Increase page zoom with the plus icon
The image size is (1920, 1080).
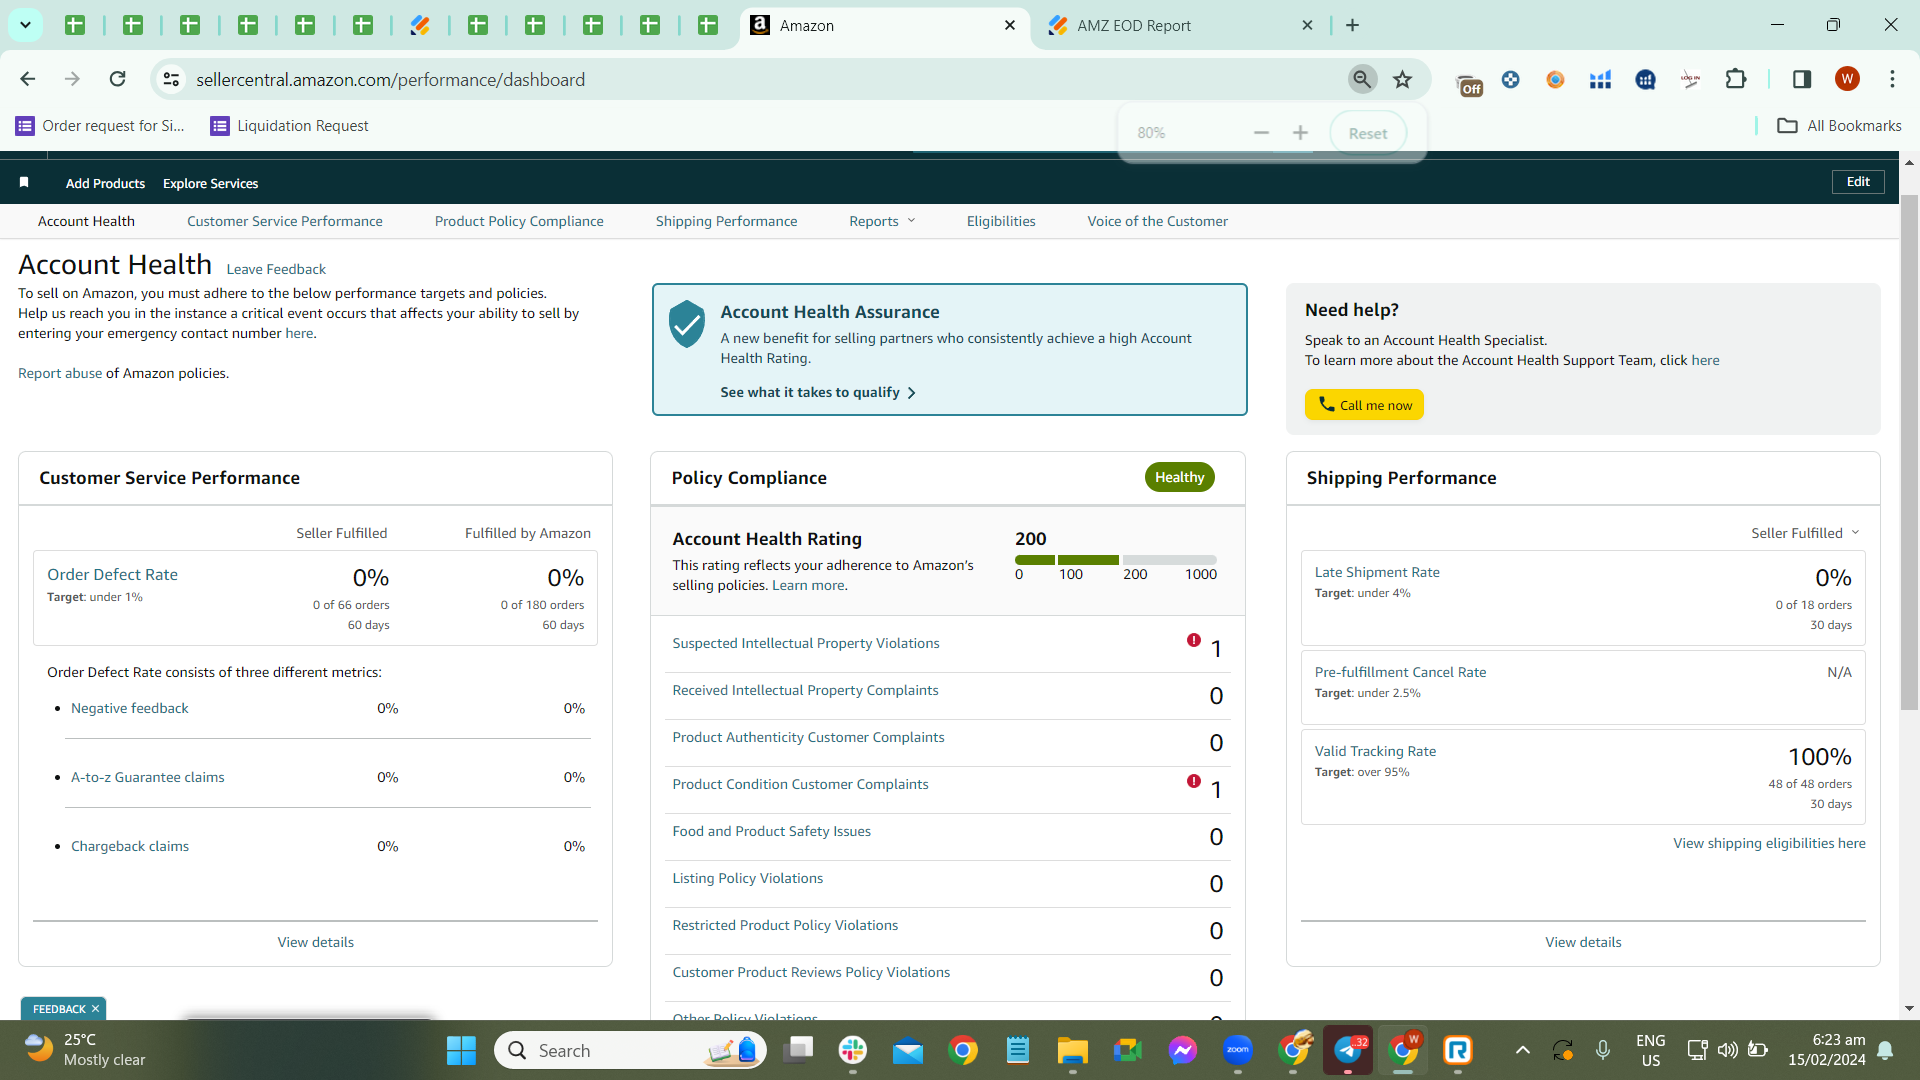click(x=1300, y=133)
